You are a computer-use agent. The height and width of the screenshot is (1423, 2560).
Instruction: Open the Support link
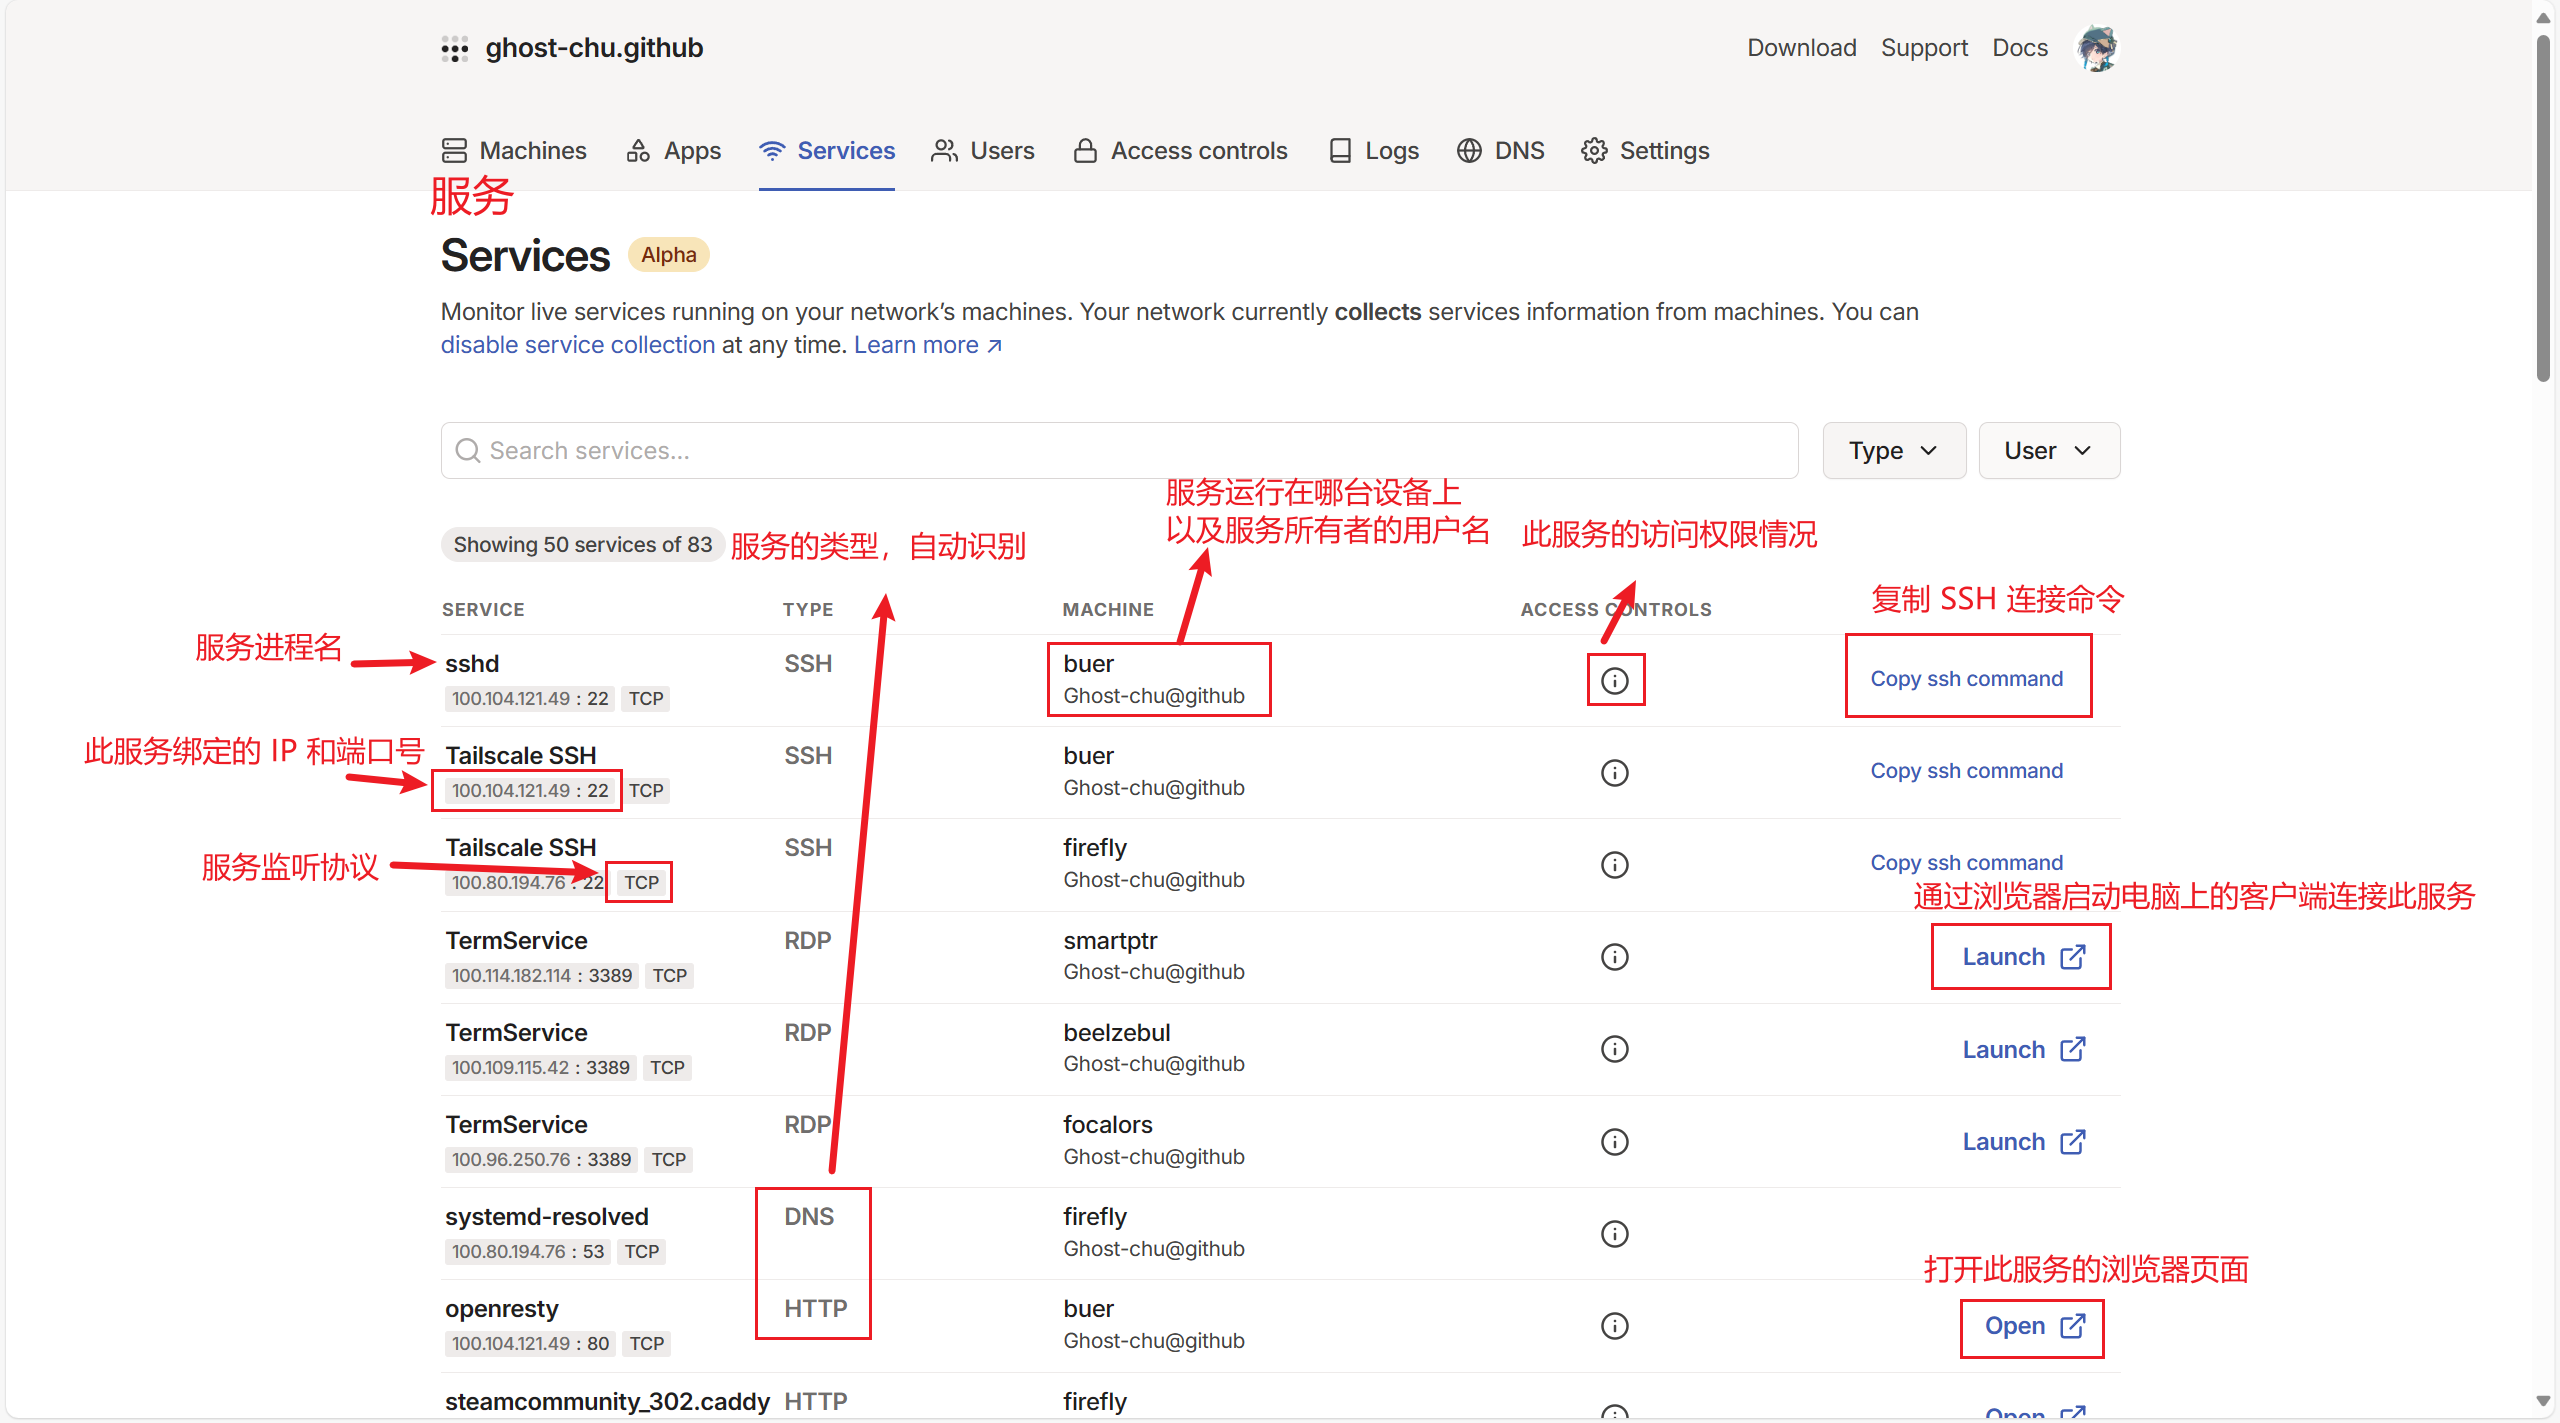[1924, 48]
